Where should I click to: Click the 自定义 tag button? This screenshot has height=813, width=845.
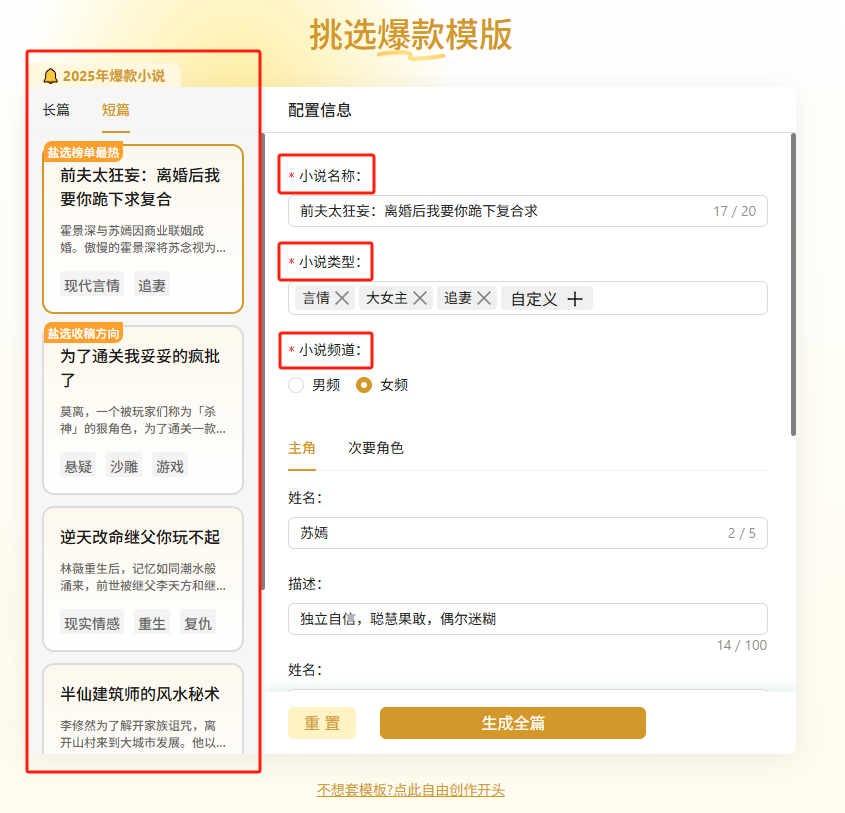(x=546, y=298)
